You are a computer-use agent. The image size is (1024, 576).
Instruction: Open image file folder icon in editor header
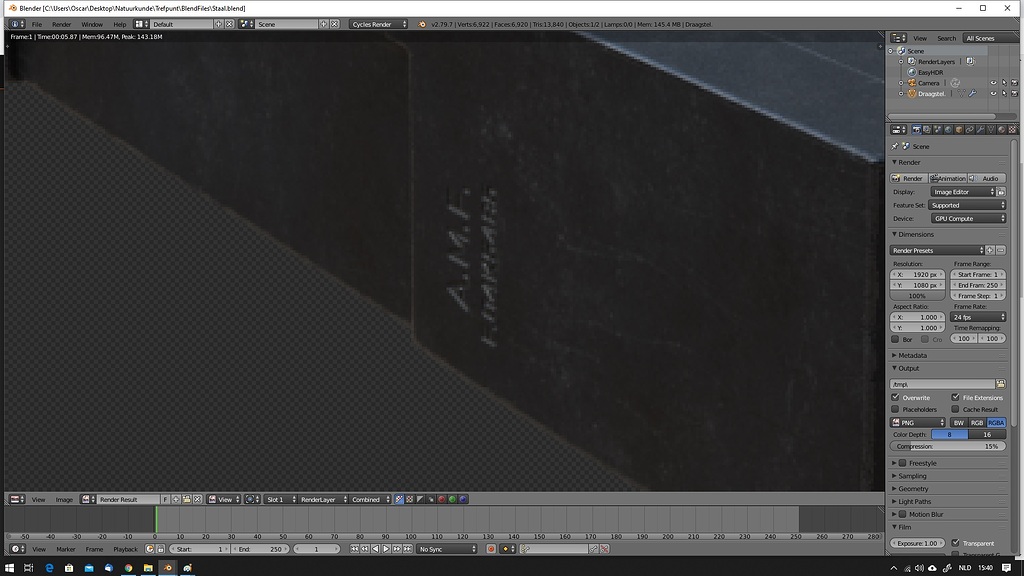pyautogui.click(x=187, y=499)
